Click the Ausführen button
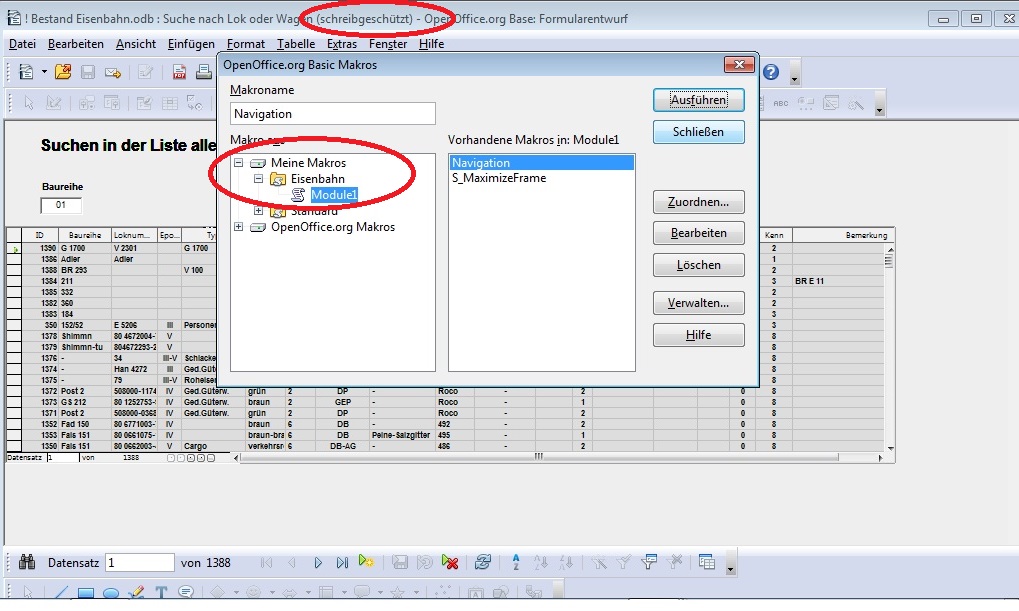The width and height of the screenshot is (1019, 611). [x=699, y=100]
